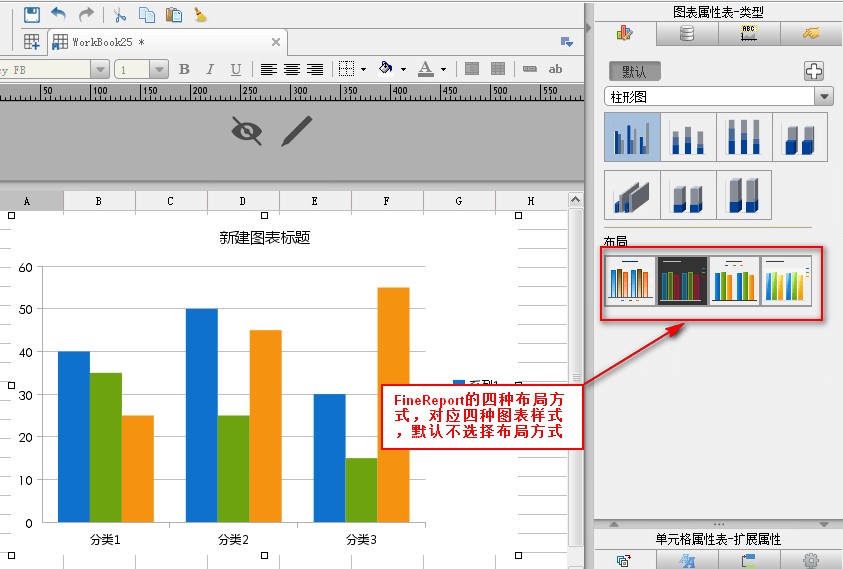Collapse panel with the right down triangle

(x=824, y=524)
